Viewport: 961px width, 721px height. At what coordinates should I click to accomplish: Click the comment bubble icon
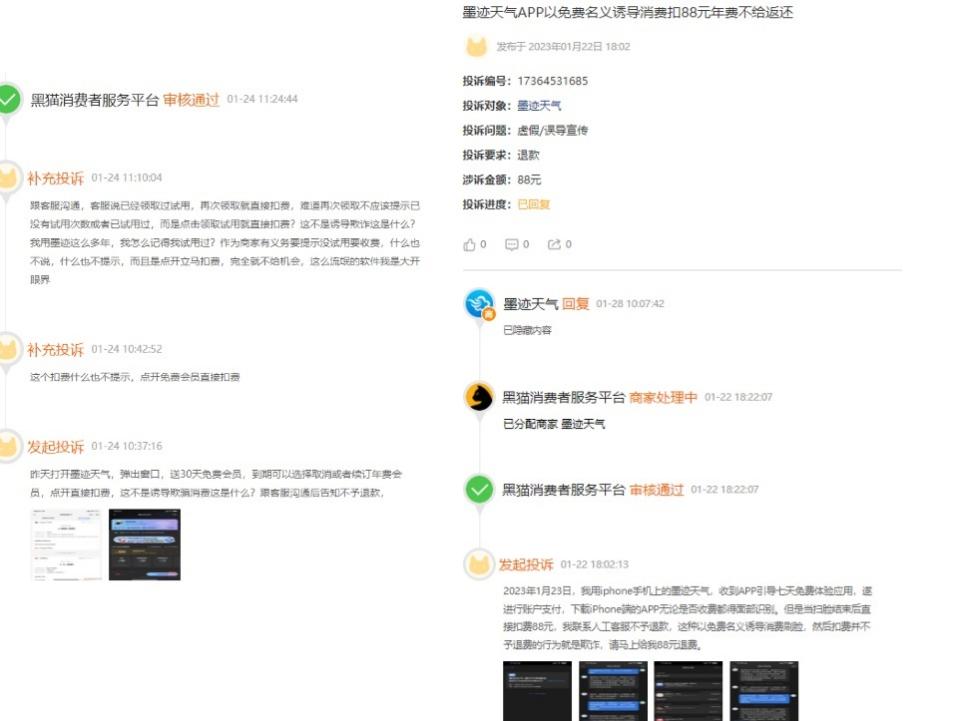512,244
